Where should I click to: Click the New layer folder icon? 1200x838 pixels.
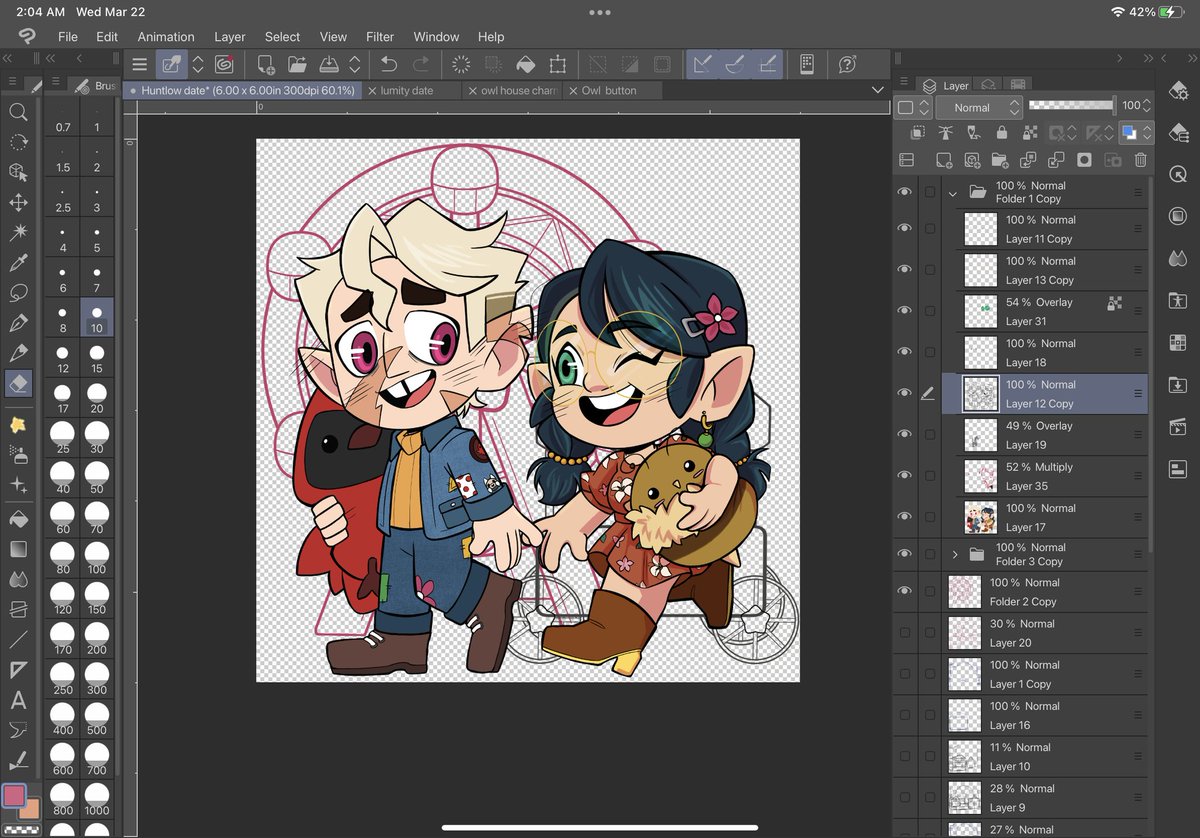point(999,160)
